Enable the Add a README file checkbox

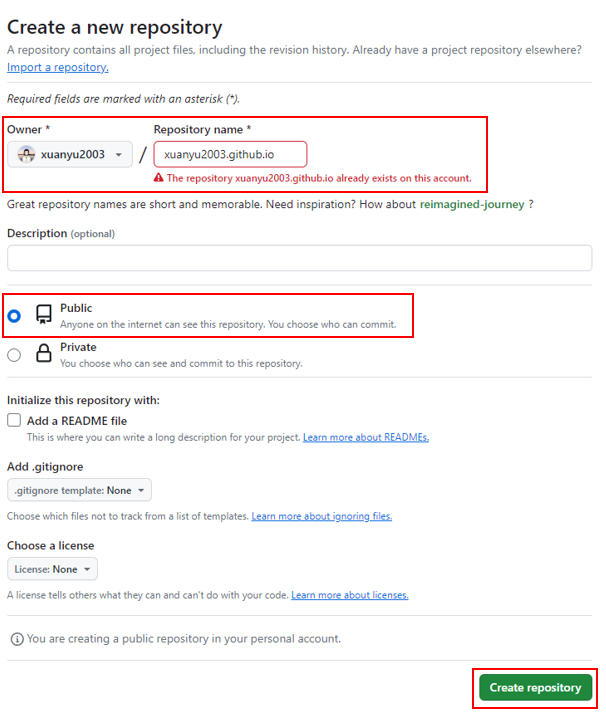pos(14,421)
